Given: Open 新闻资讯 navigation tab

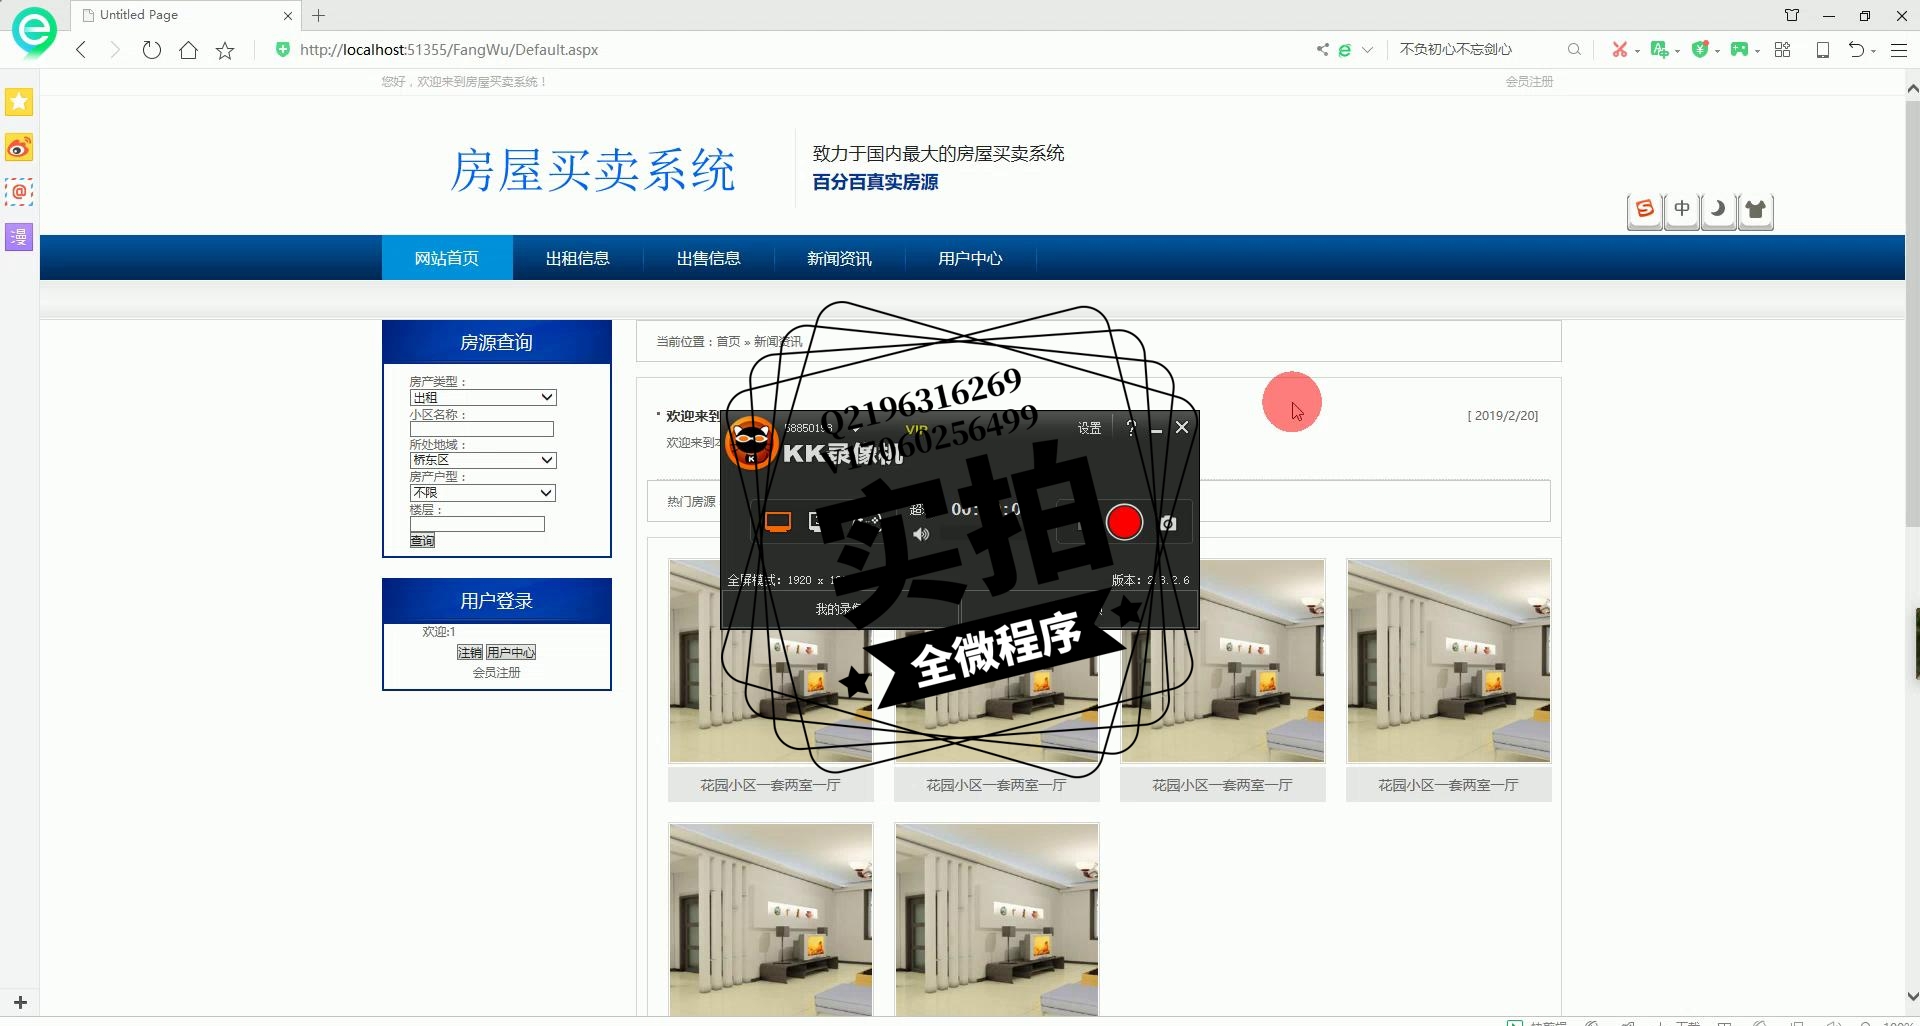Looking at the screenshot, I should click(840, 258).
